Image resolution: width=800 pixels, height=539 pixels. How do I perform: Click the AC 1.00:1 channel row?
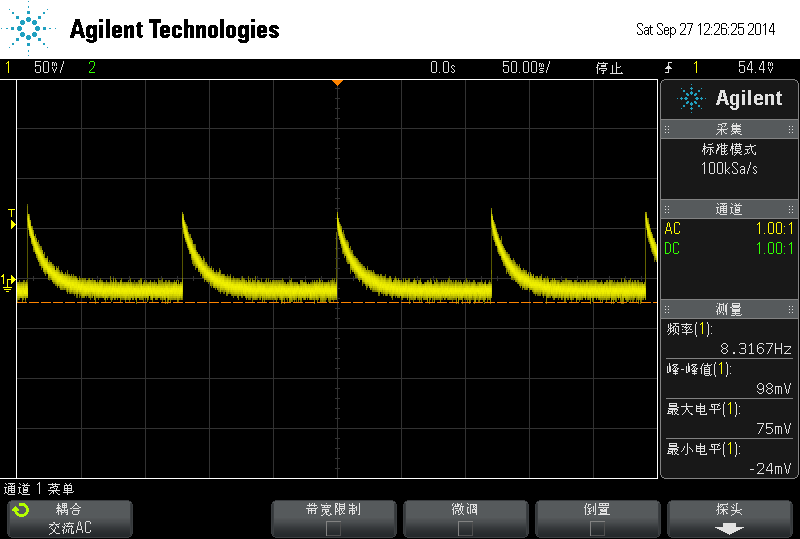click(x=729, y=228)
